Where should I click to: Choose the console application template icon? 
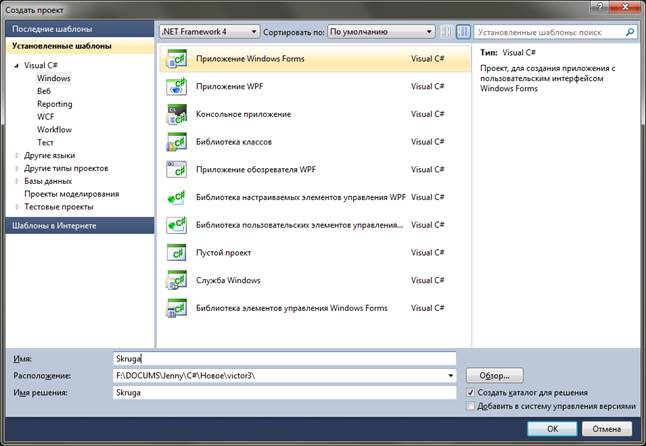pyautogui.click(x=177, y=114)
